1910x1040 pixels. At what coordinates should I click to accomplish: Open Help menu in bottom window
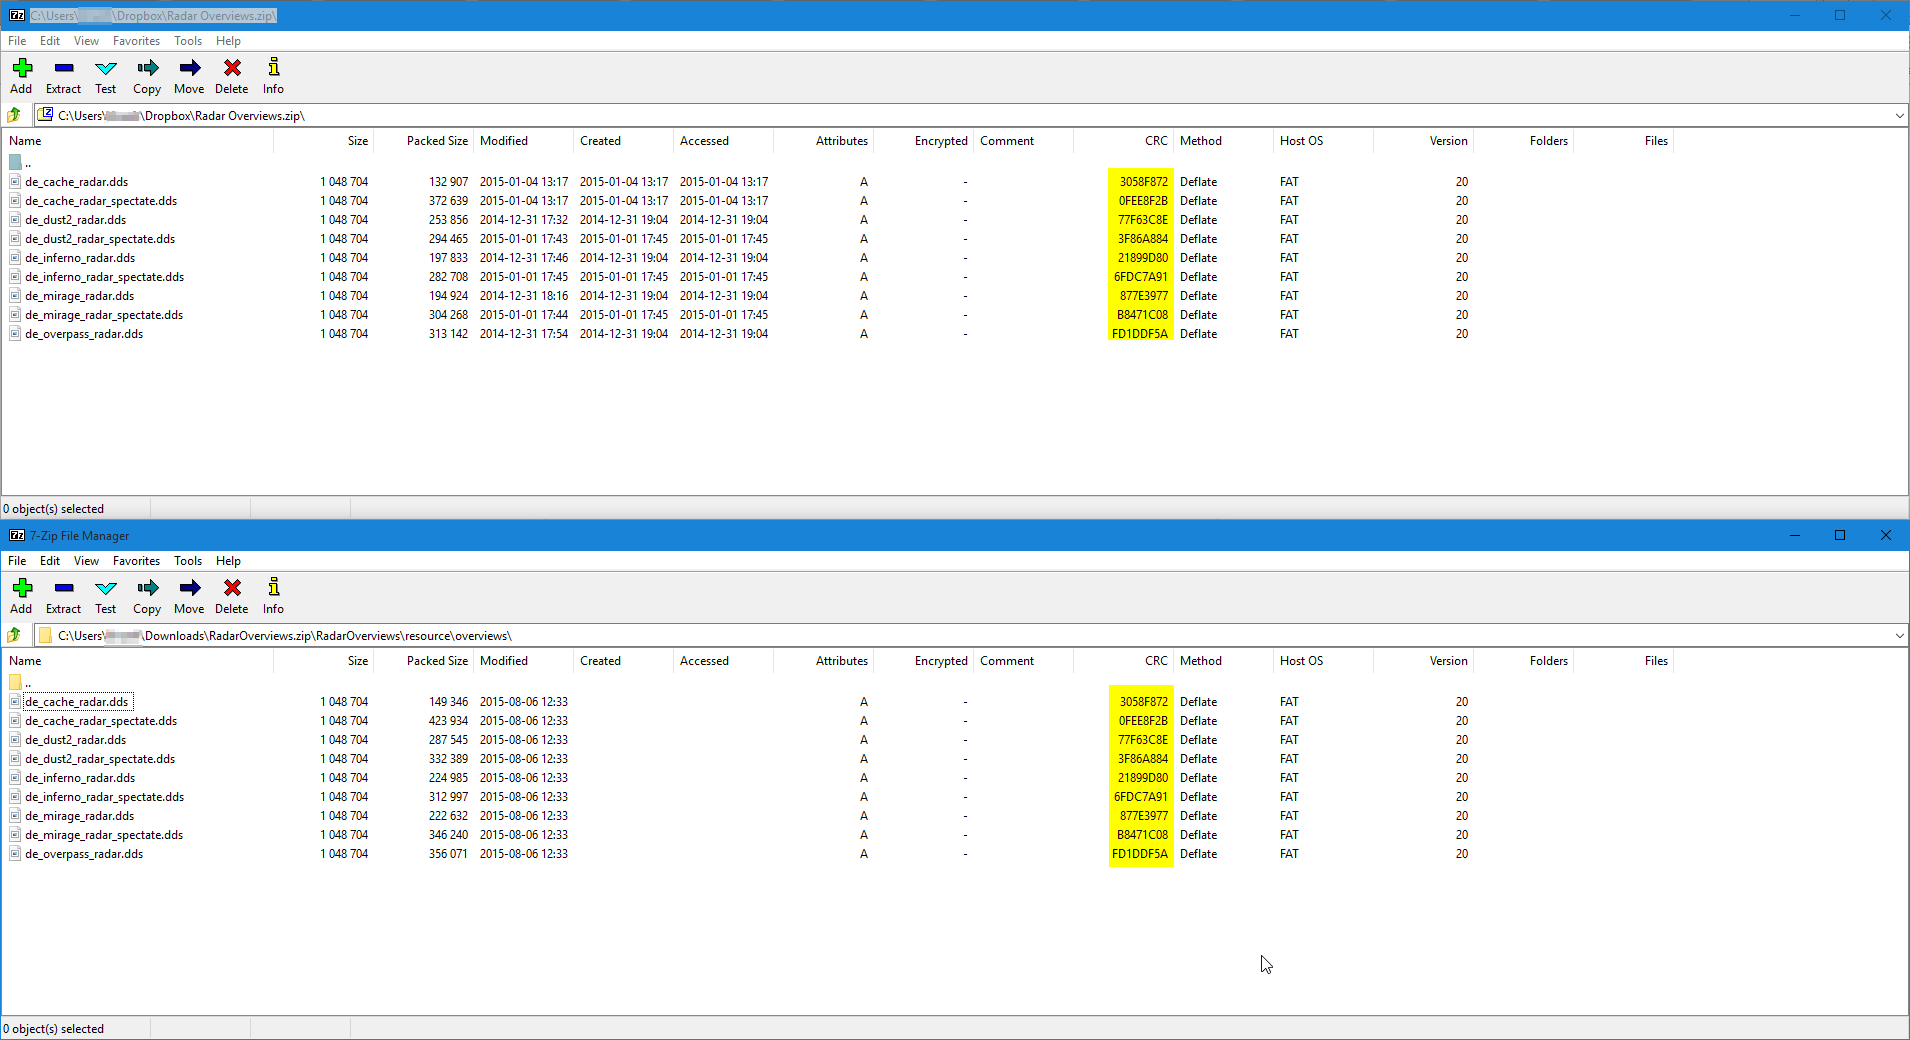[x=228, y=561]
